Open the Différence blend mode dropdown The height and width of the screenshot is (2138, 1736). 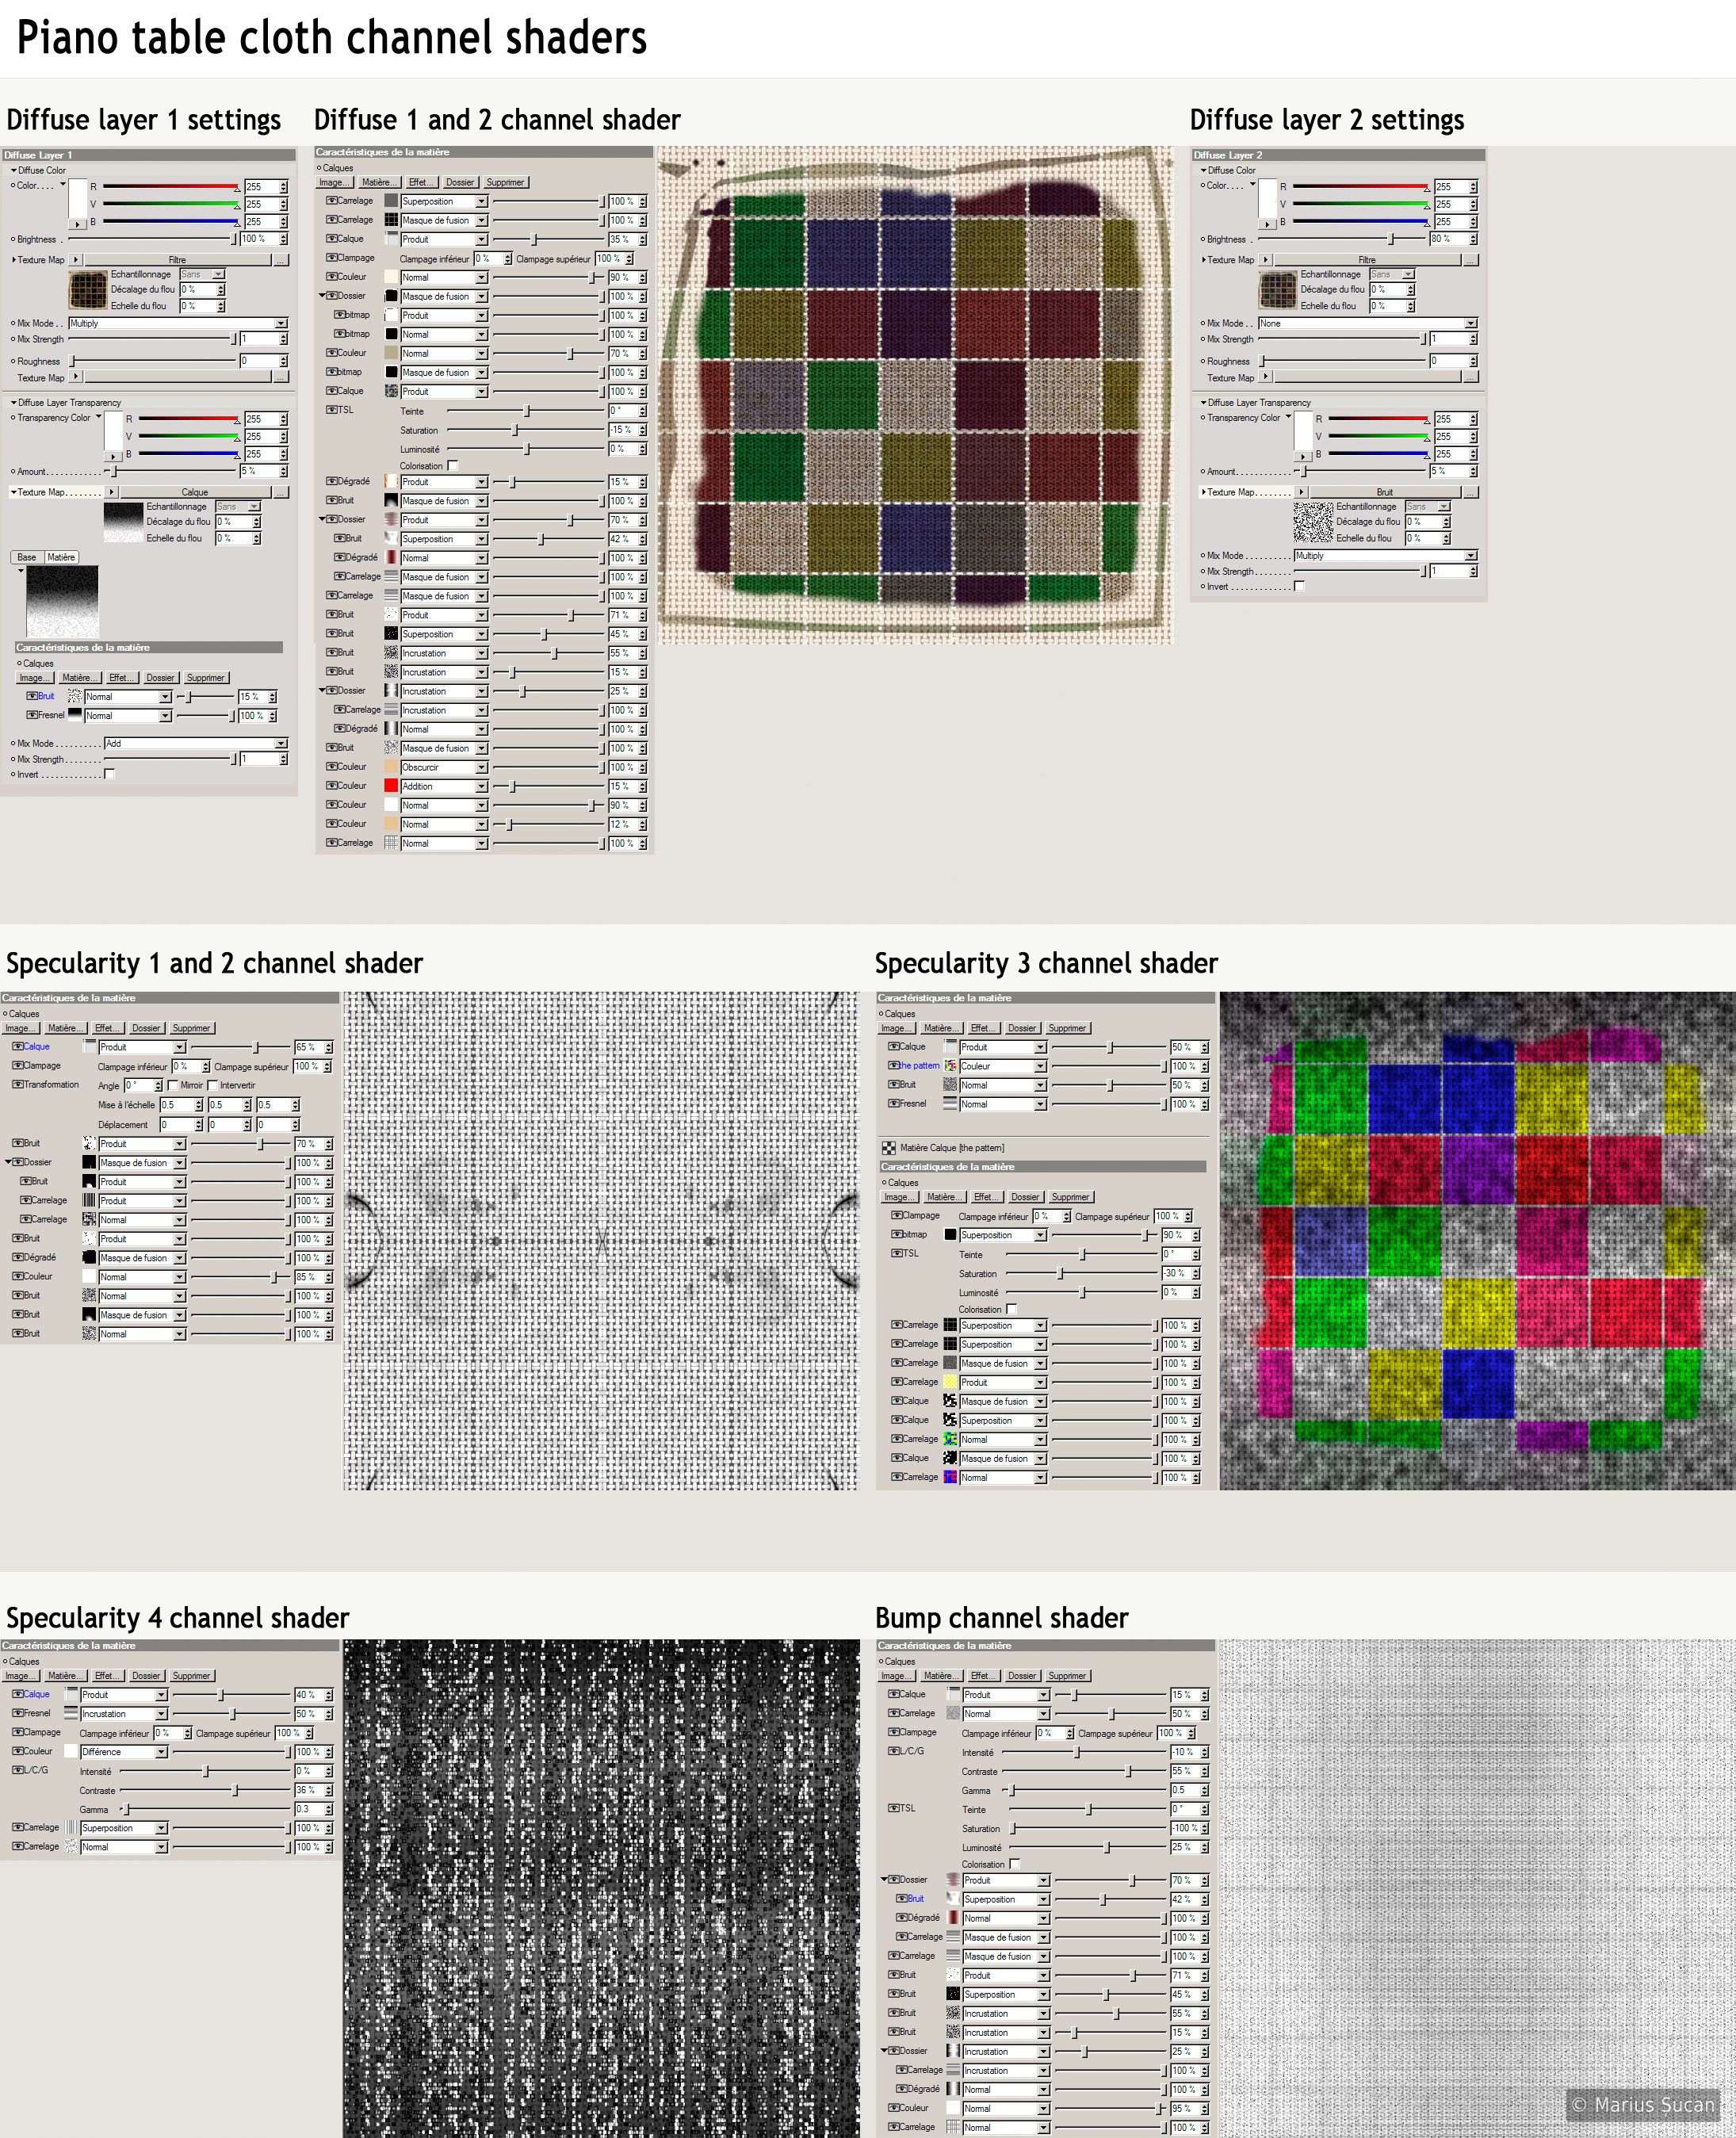[161, 1752]
